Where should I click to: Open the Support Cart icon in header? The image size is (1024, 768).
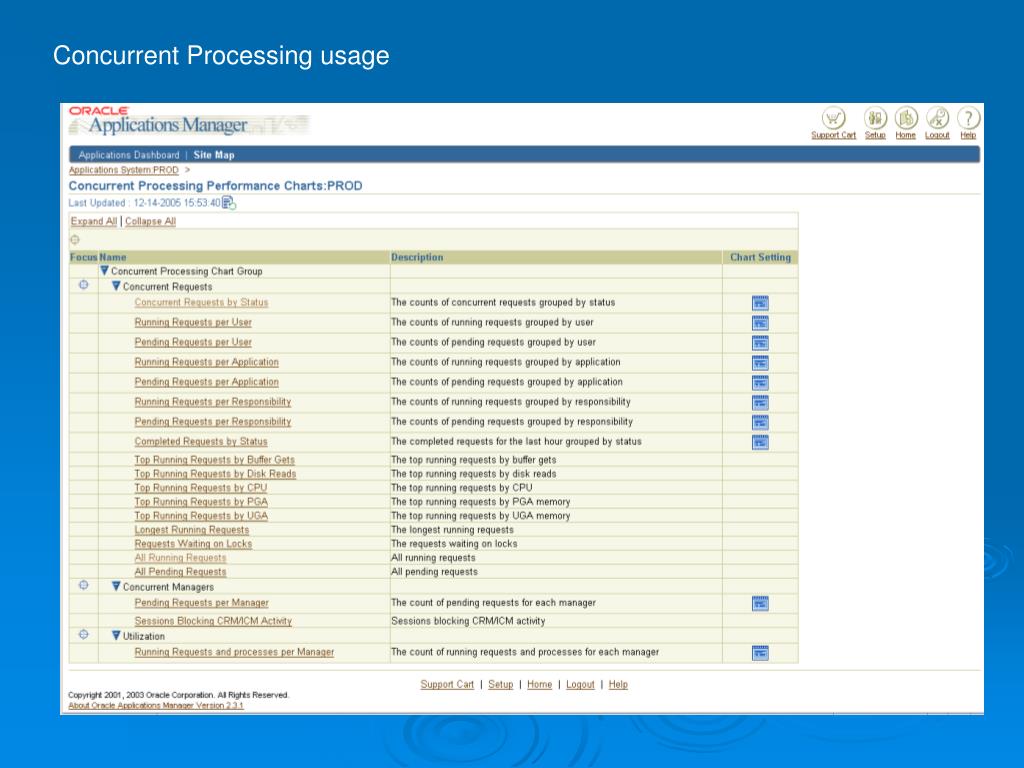(x=833, y=118)
